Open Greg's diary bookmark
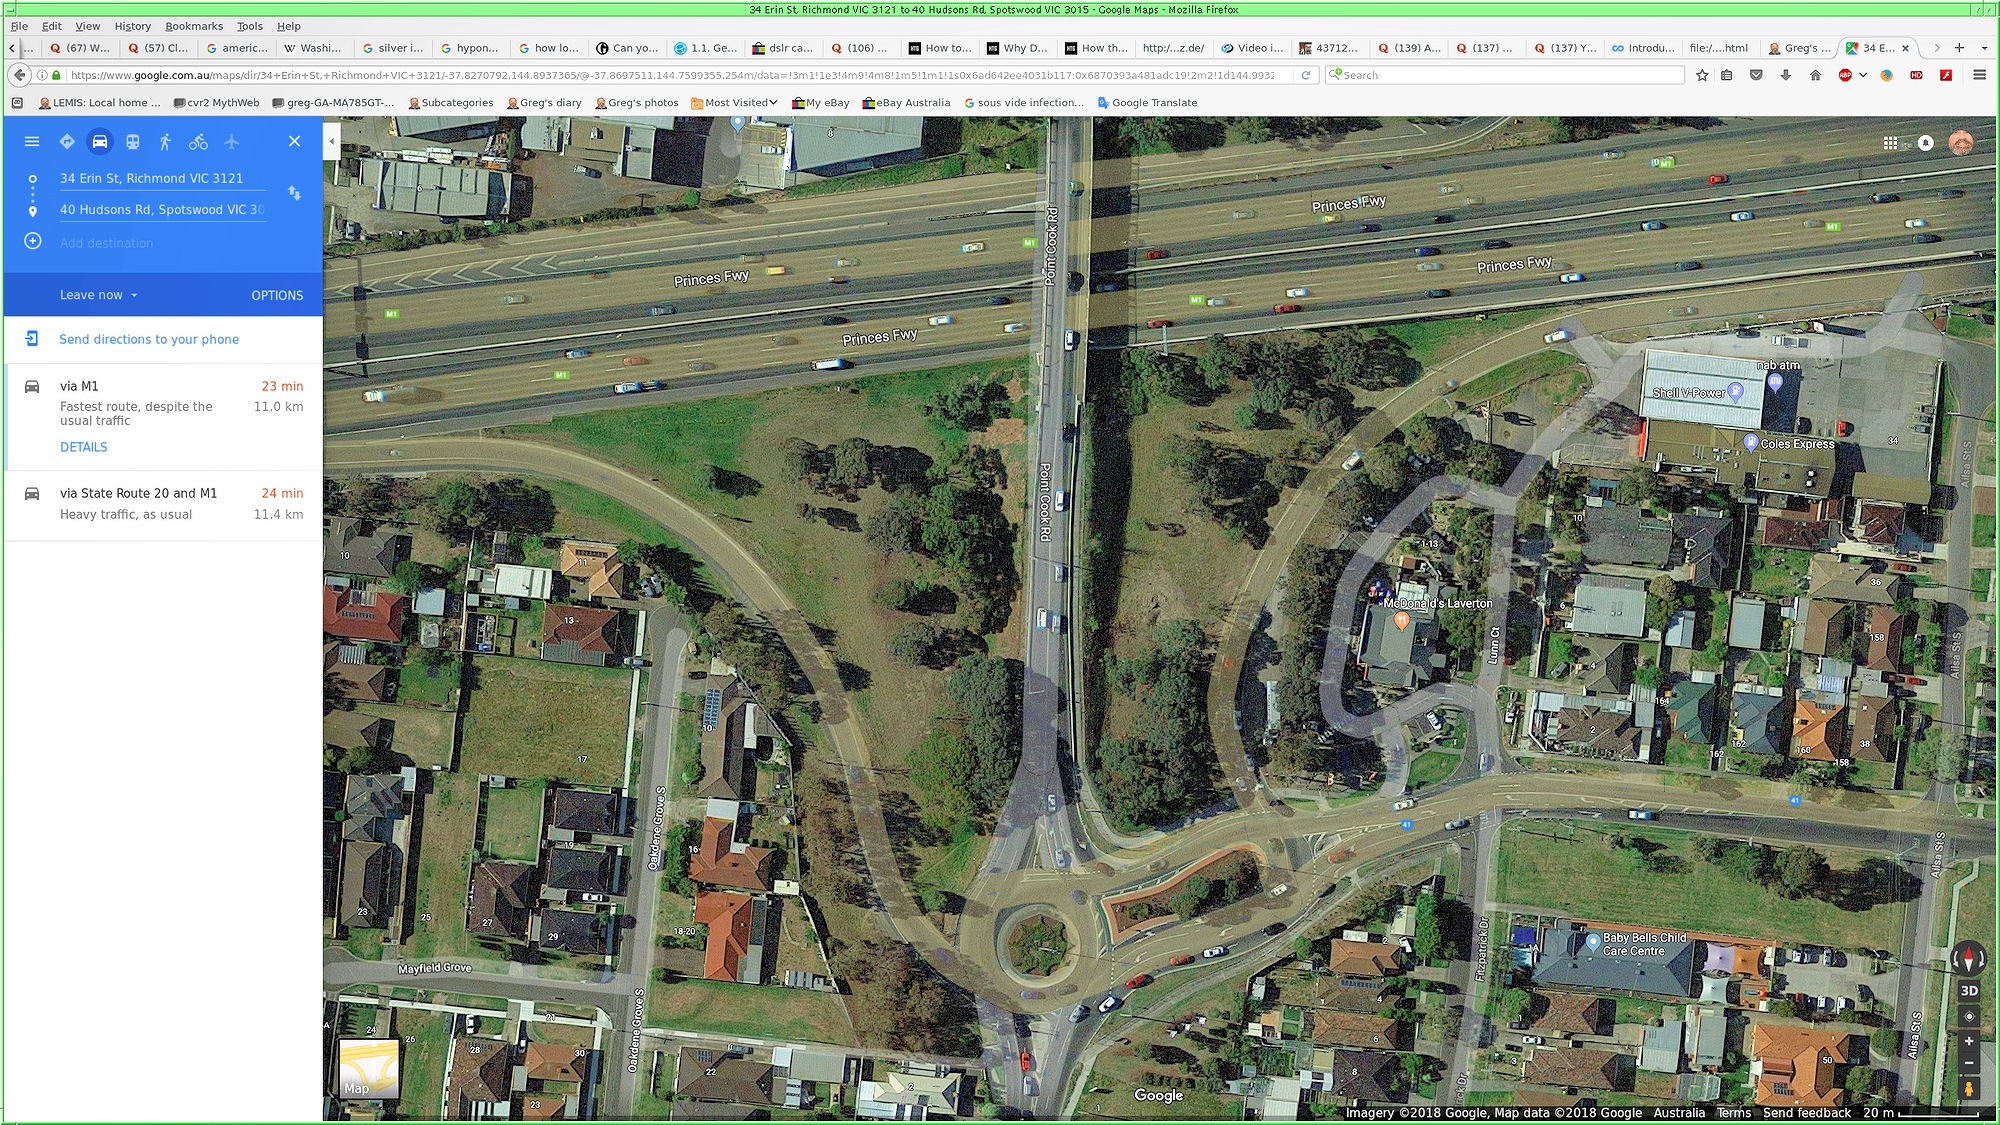The height and width of the screenshot is (1125, 2000). [545, 102]
